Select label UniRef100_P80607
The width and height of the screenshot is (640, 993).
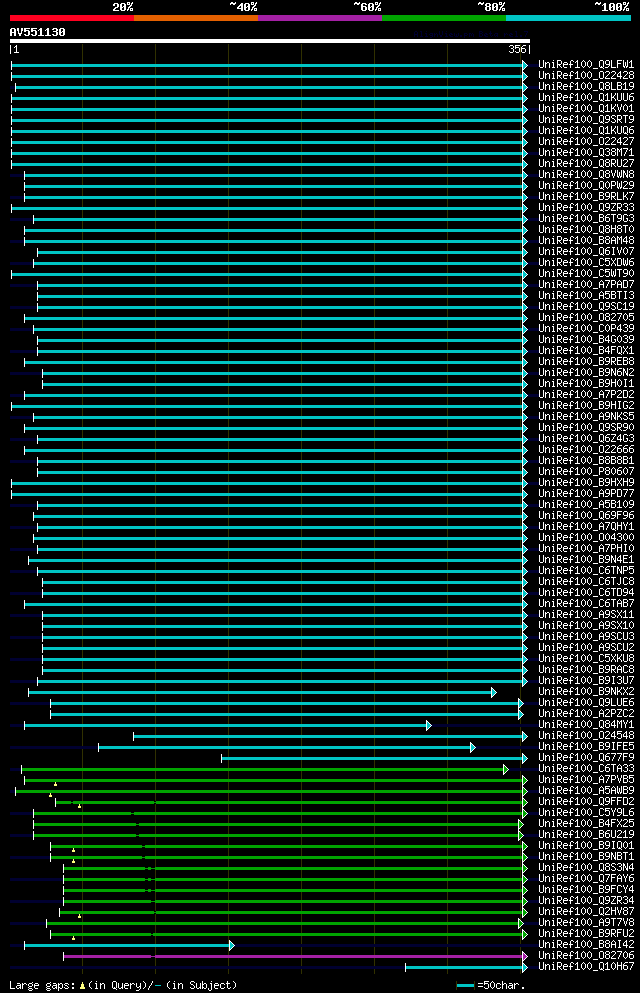click(x=586, y=471)
